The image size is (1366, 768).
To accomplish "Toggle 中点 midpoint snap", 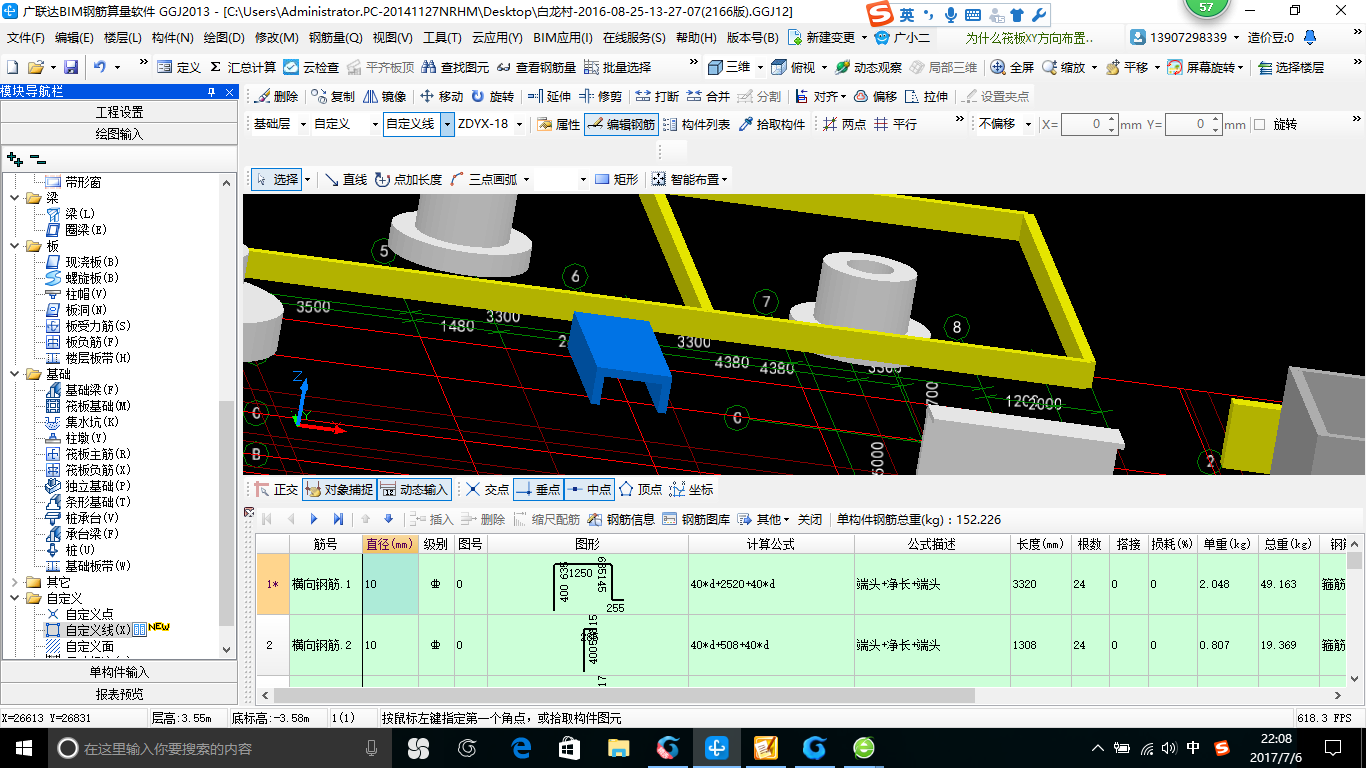I will coord(589,490).
